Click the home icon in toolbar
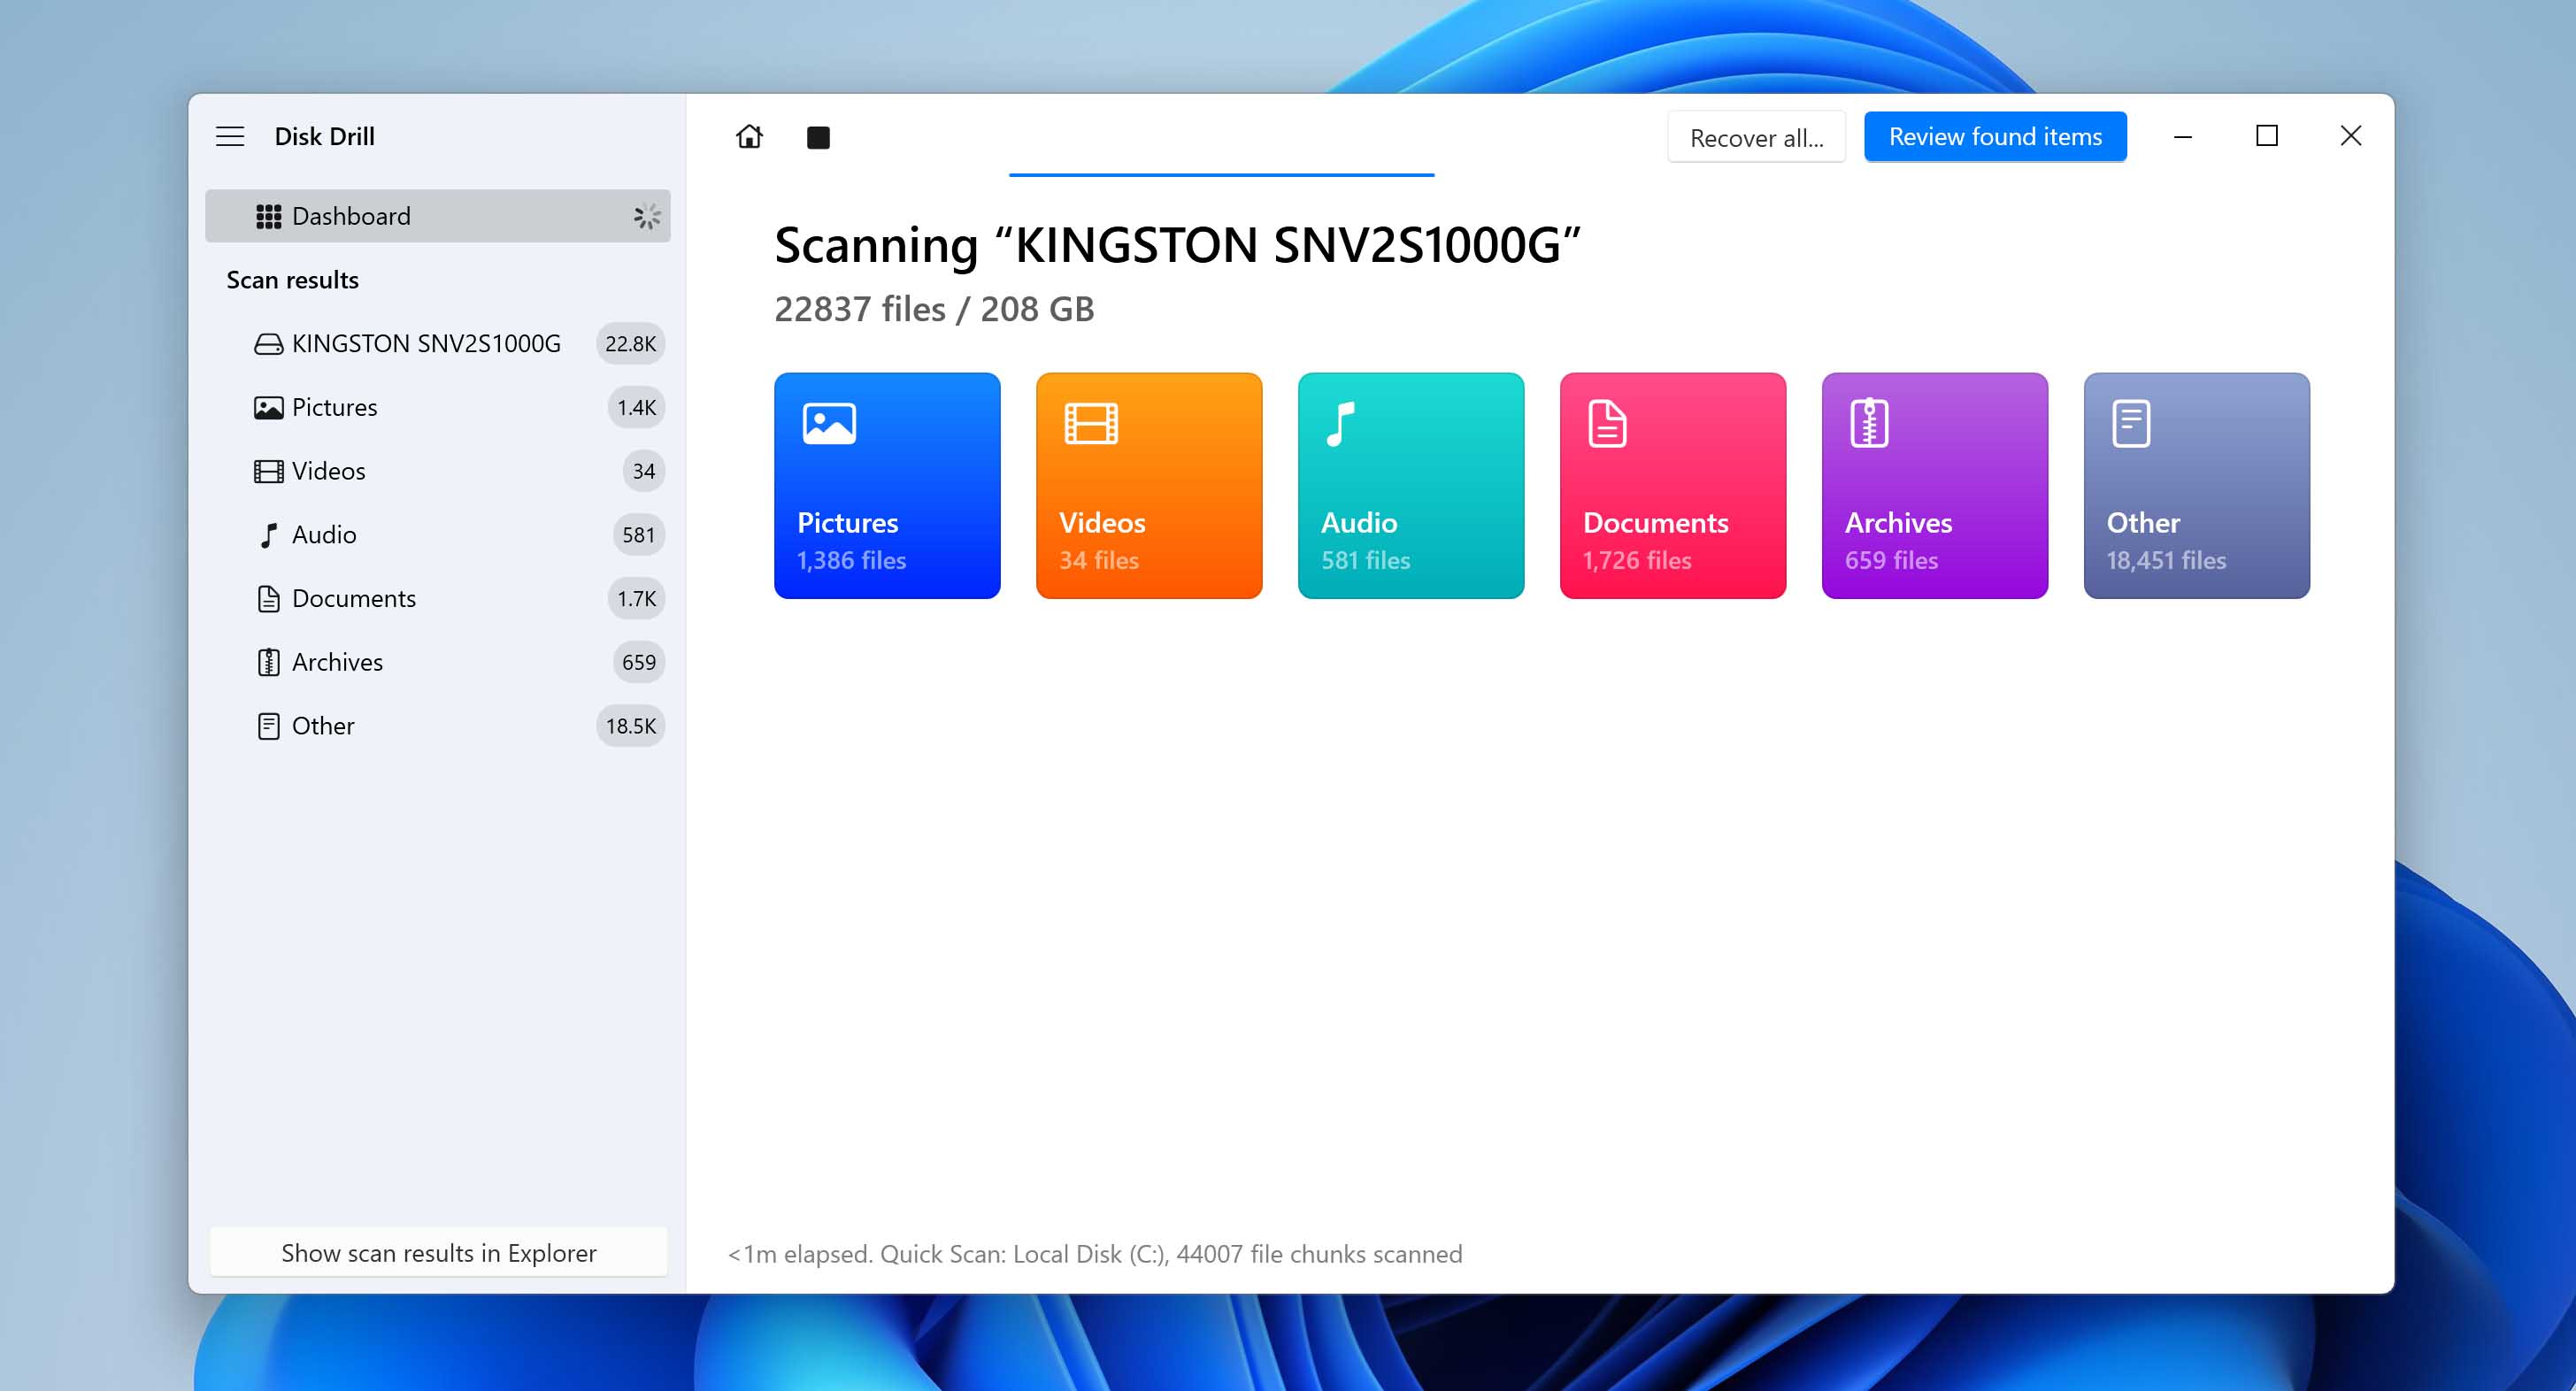Image resolution: width=2576 pixels, height=1391 pixels. click(749, 137)
